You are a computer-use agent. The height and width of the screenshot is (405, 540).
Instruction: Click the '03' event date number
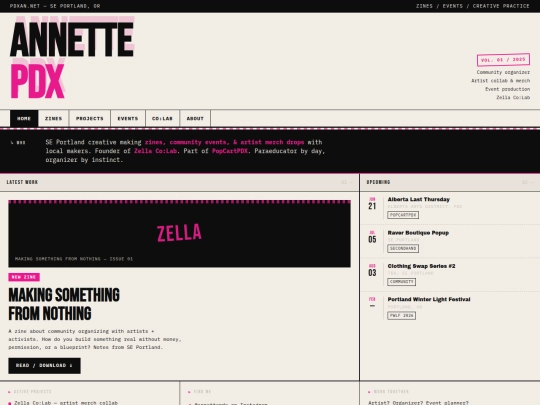pos(372,273)
